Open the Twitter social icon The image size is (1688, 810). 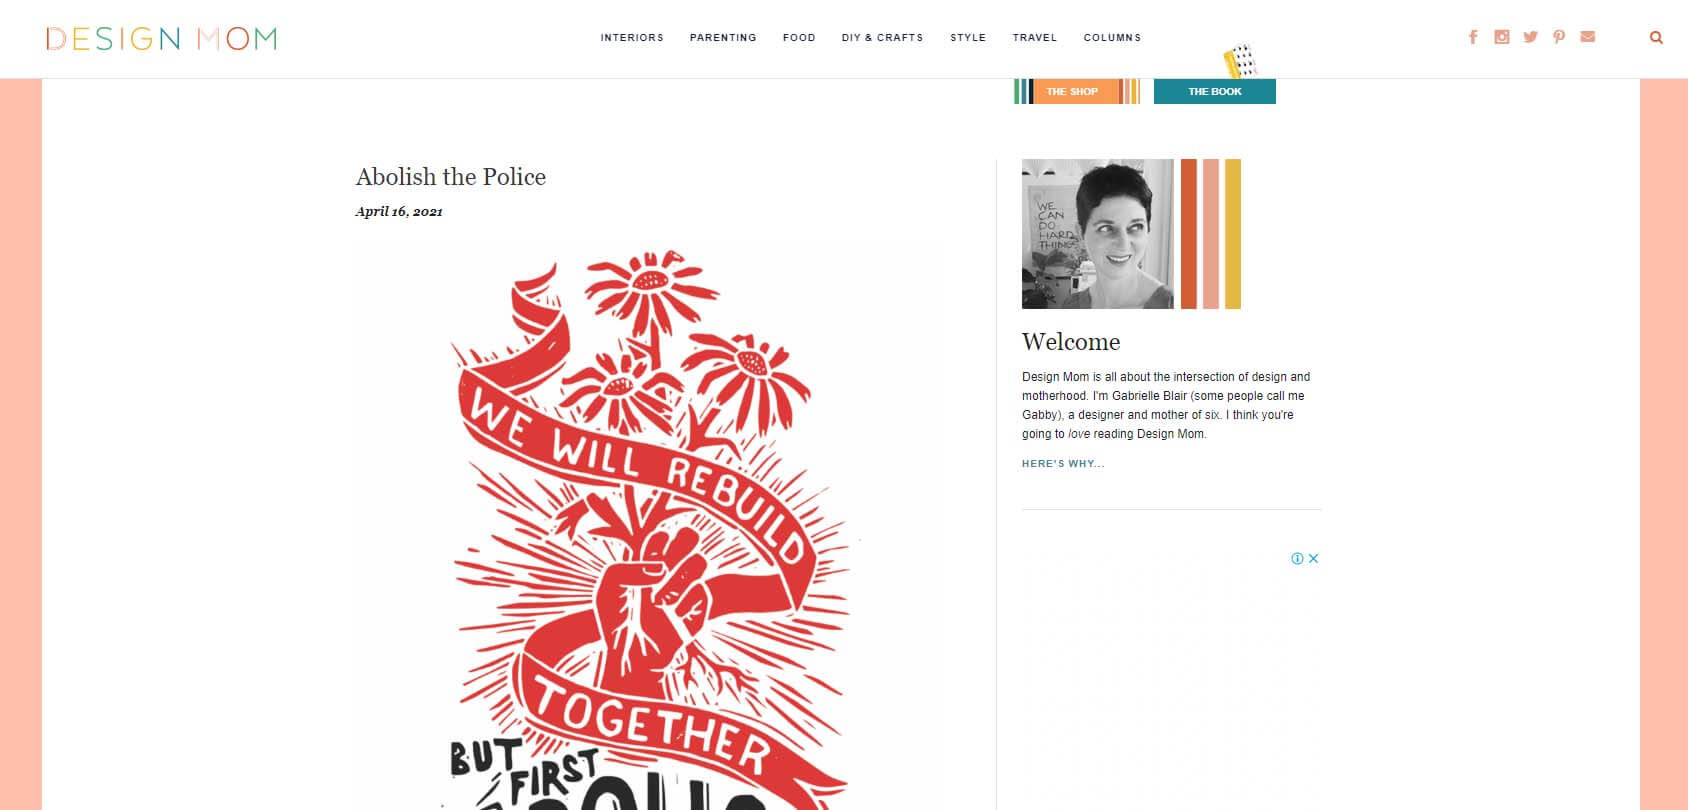(1530, 37)
